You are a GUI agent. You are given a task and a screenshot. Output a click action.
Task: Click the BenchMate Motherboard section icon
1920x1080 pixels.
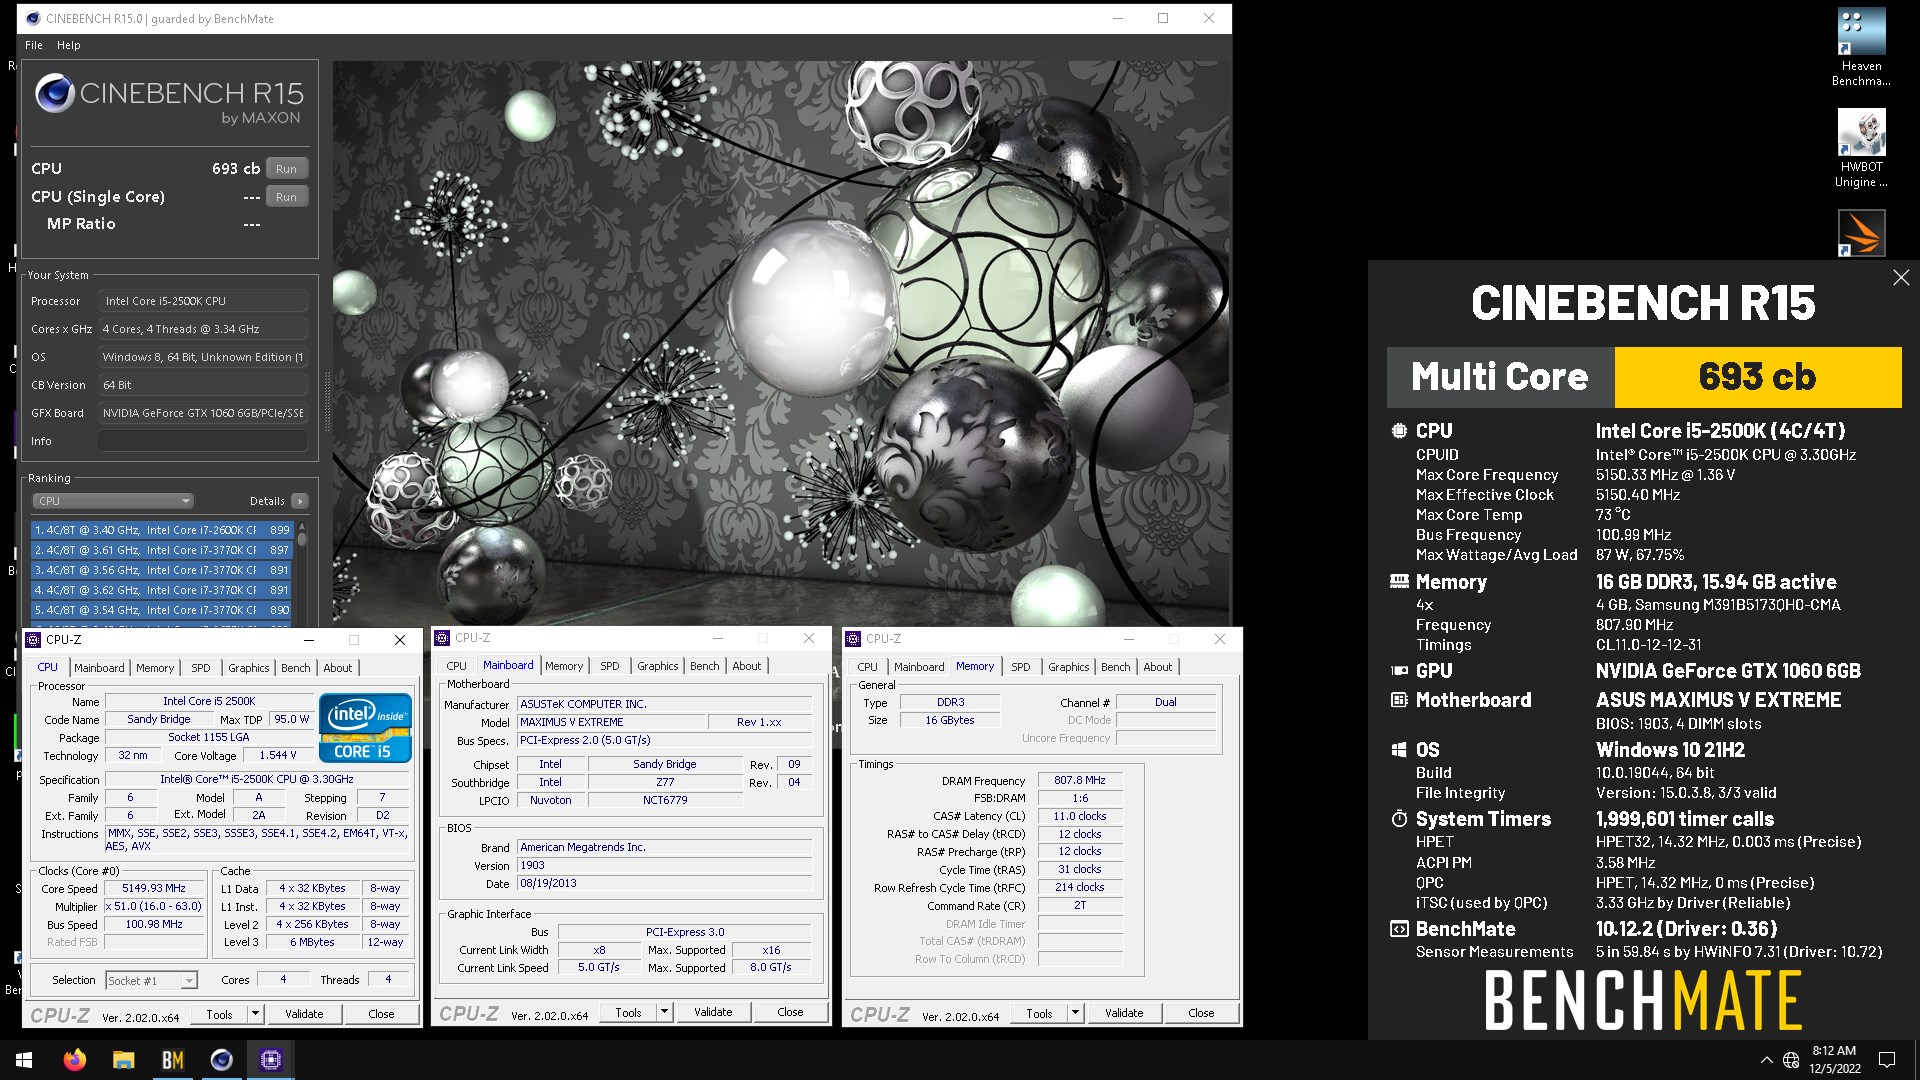pos(1399,700)
